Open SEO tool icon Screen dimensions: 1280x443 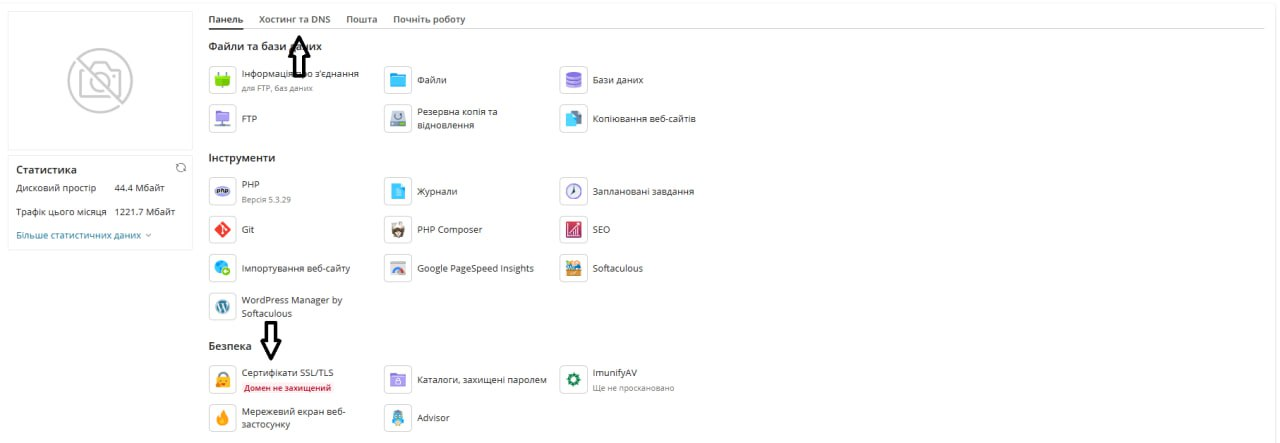click(x=573, y=230)
